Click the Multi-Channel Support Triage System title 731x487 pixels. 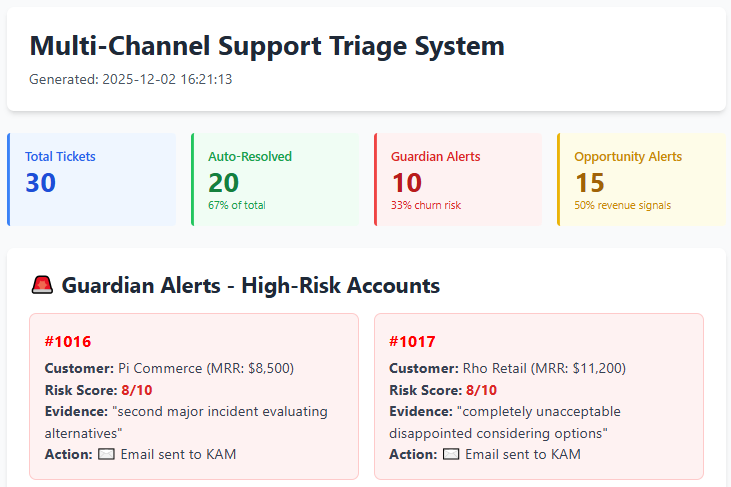coord(267,46)
